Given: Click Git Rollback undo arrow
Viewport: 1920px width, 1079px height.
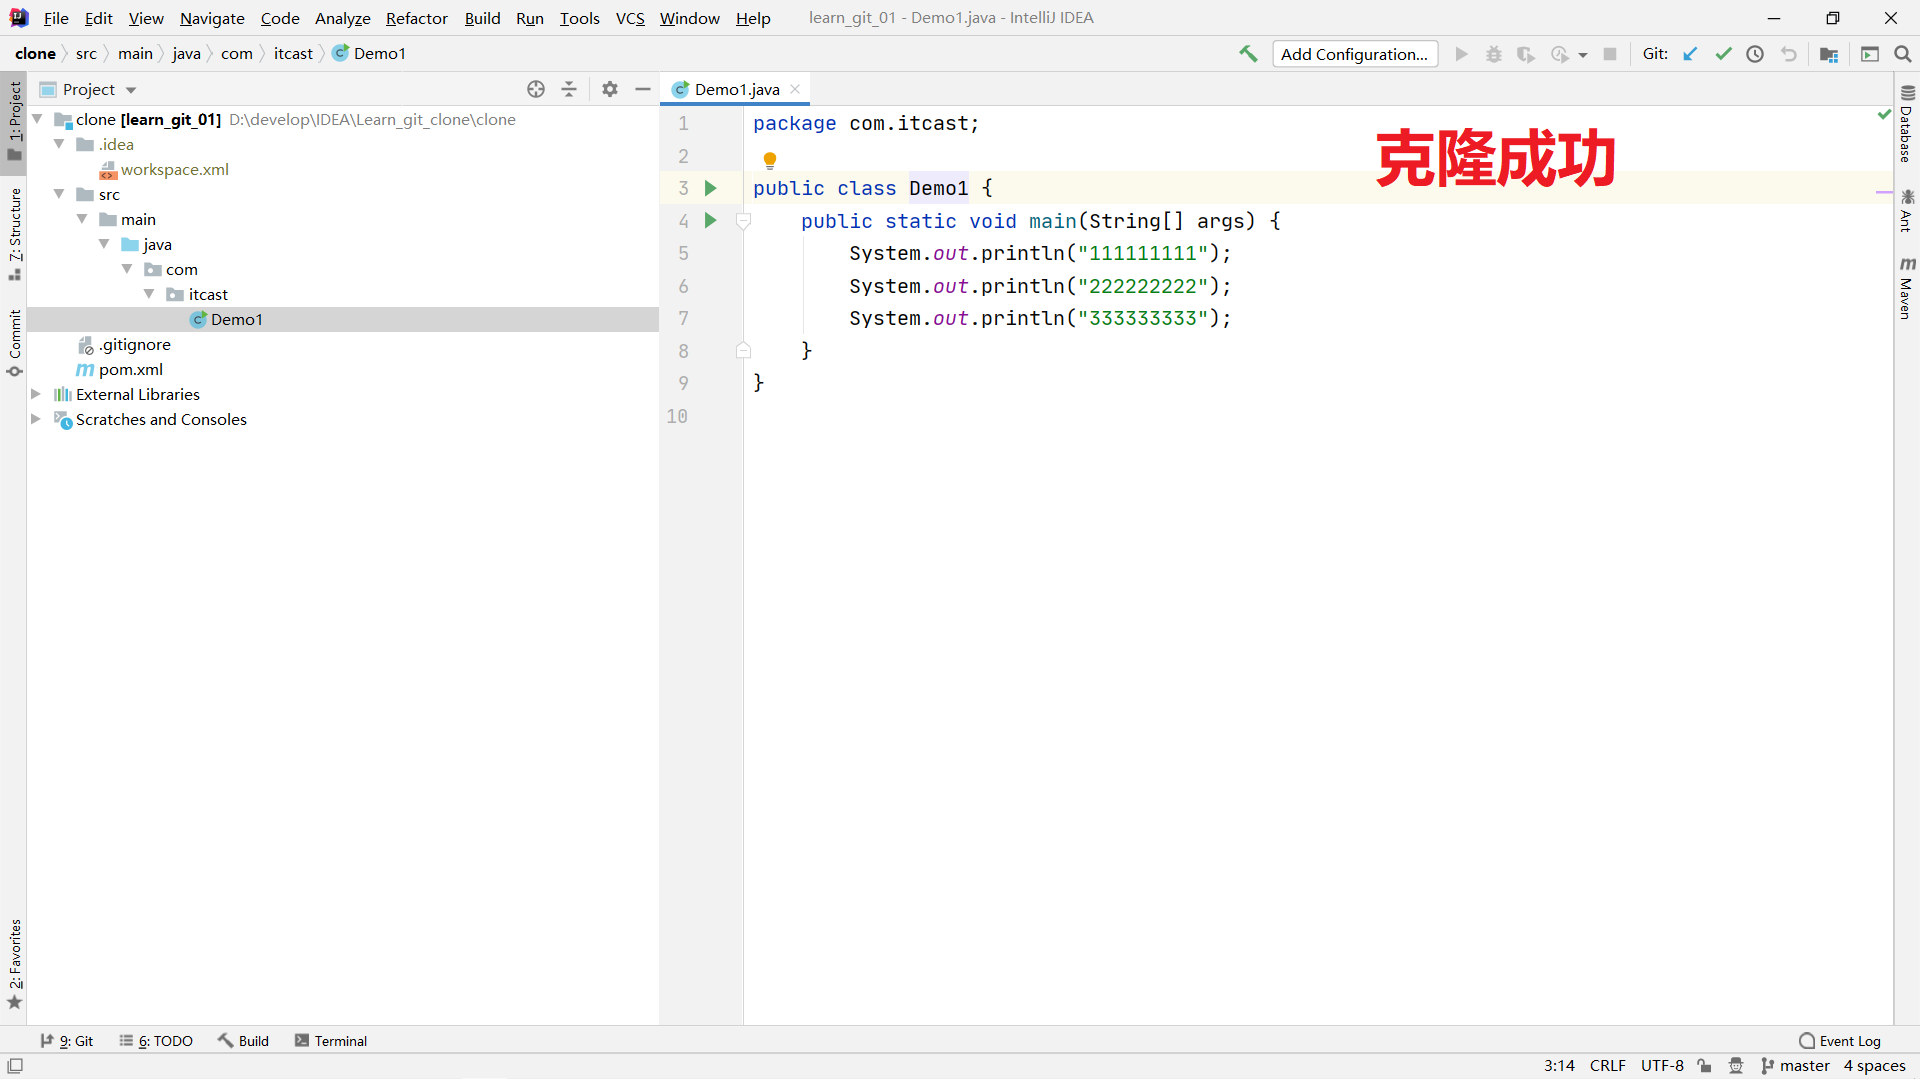Looking at the screenshot, I should click(1788, 54).
